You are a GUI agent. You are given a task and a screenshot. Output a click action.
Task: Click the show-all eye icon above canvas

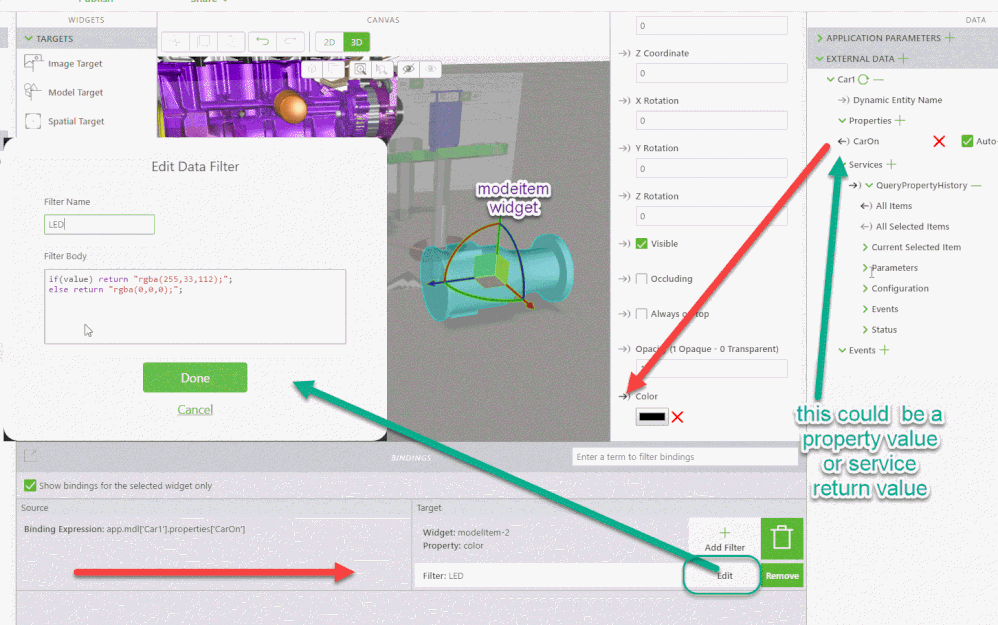430,69
